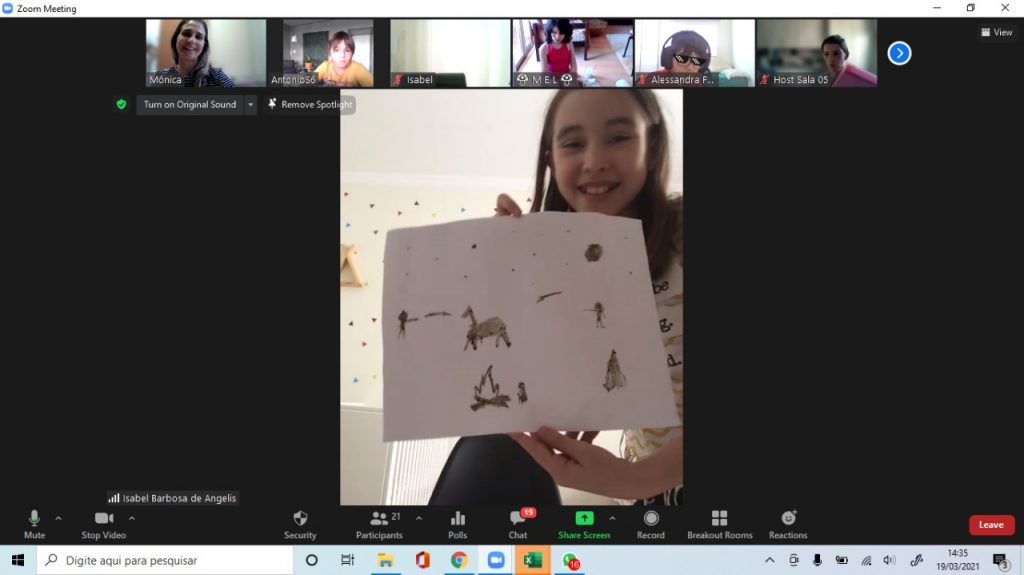Open the battery status icon
The image size is (1024, 575).
[x=841, y=561]
